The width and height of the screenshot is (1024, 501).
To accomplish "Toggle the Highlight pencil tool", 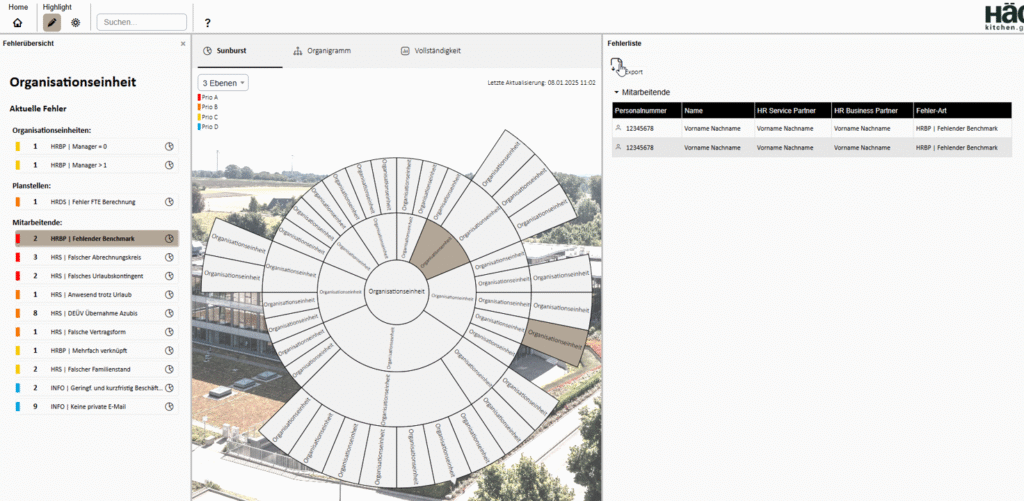I will (51, 22).
